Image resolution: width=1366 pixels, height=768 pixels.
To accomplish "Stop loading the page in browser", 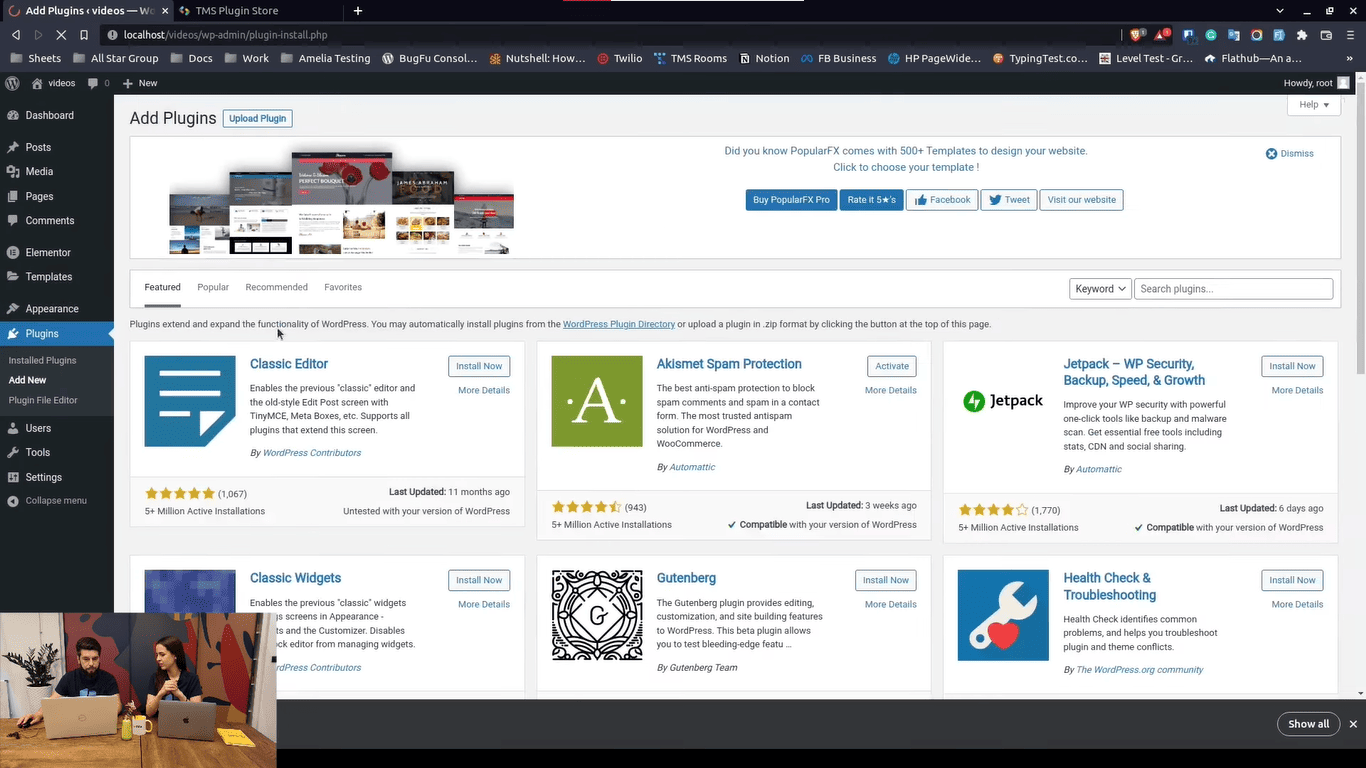I will pos(61,35).
